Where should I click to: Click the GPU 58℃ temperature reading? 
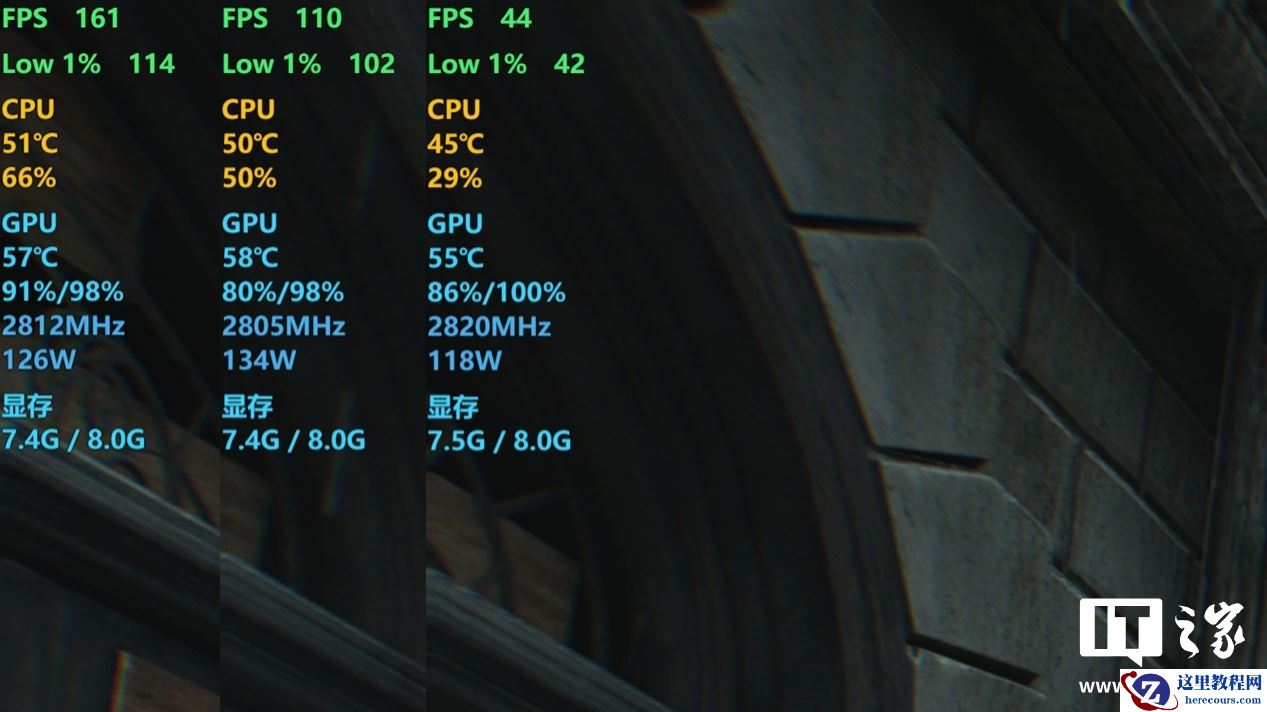pyautogui.click(x=250, y=258)
